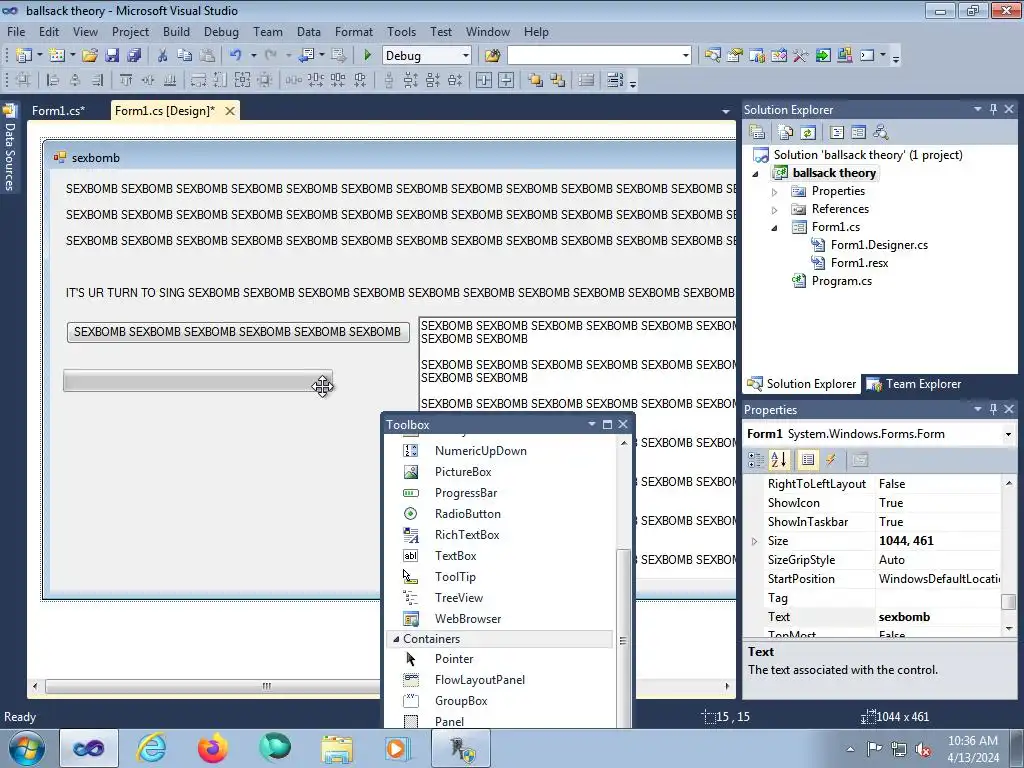Image resolution: width=1024 pixels, height=768 pixels.
Task: Click the Find in Files icon
Action: 492,56
